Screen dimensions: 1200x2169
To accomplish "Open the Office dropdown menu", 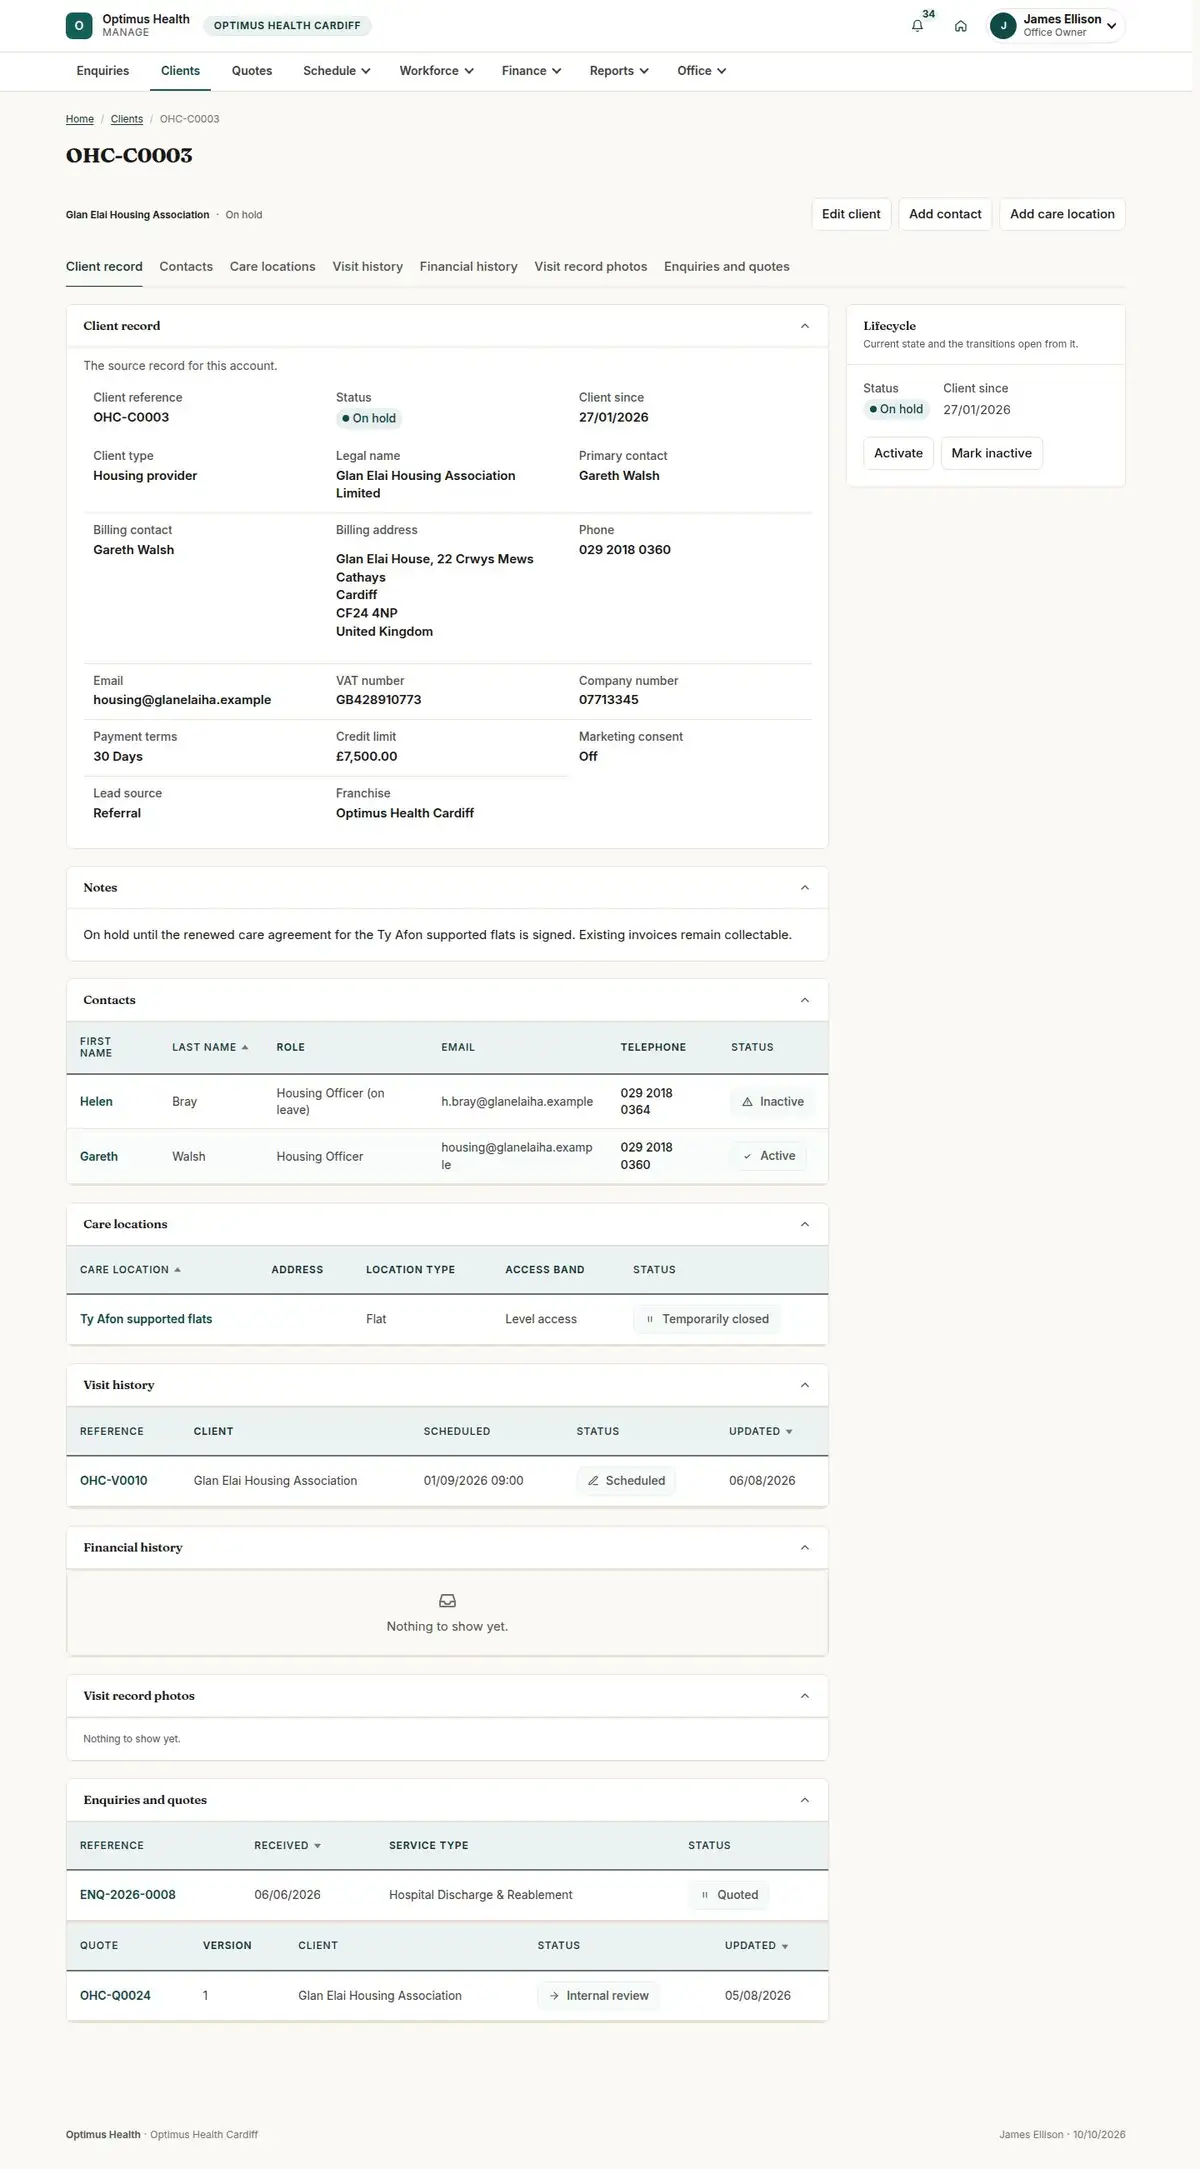I will pyautogui.click(x=701, y=71).
